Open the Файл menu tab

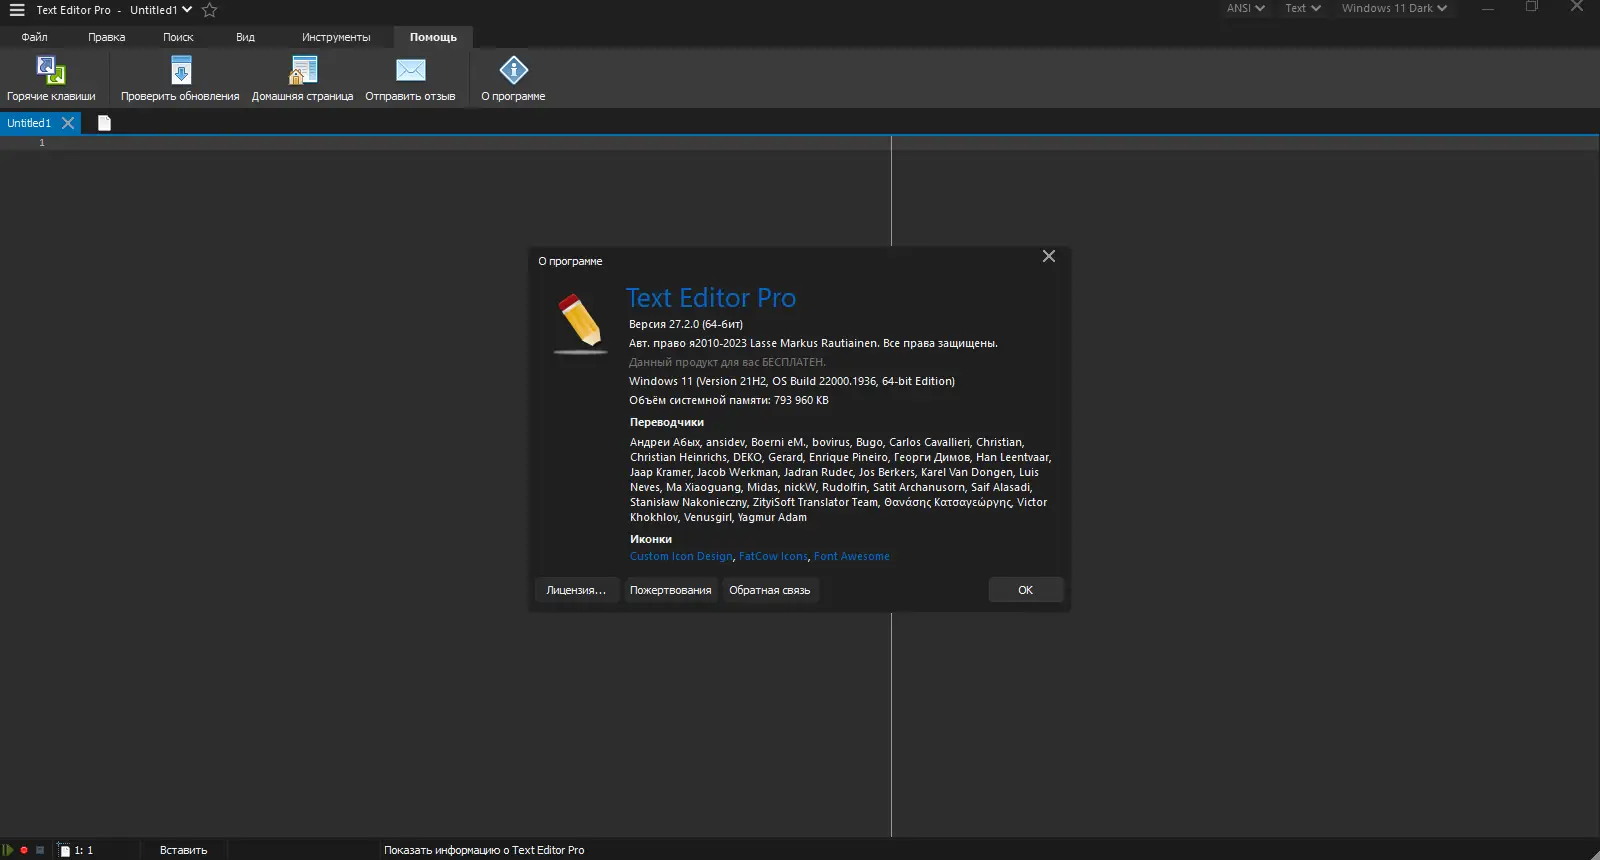34,37
